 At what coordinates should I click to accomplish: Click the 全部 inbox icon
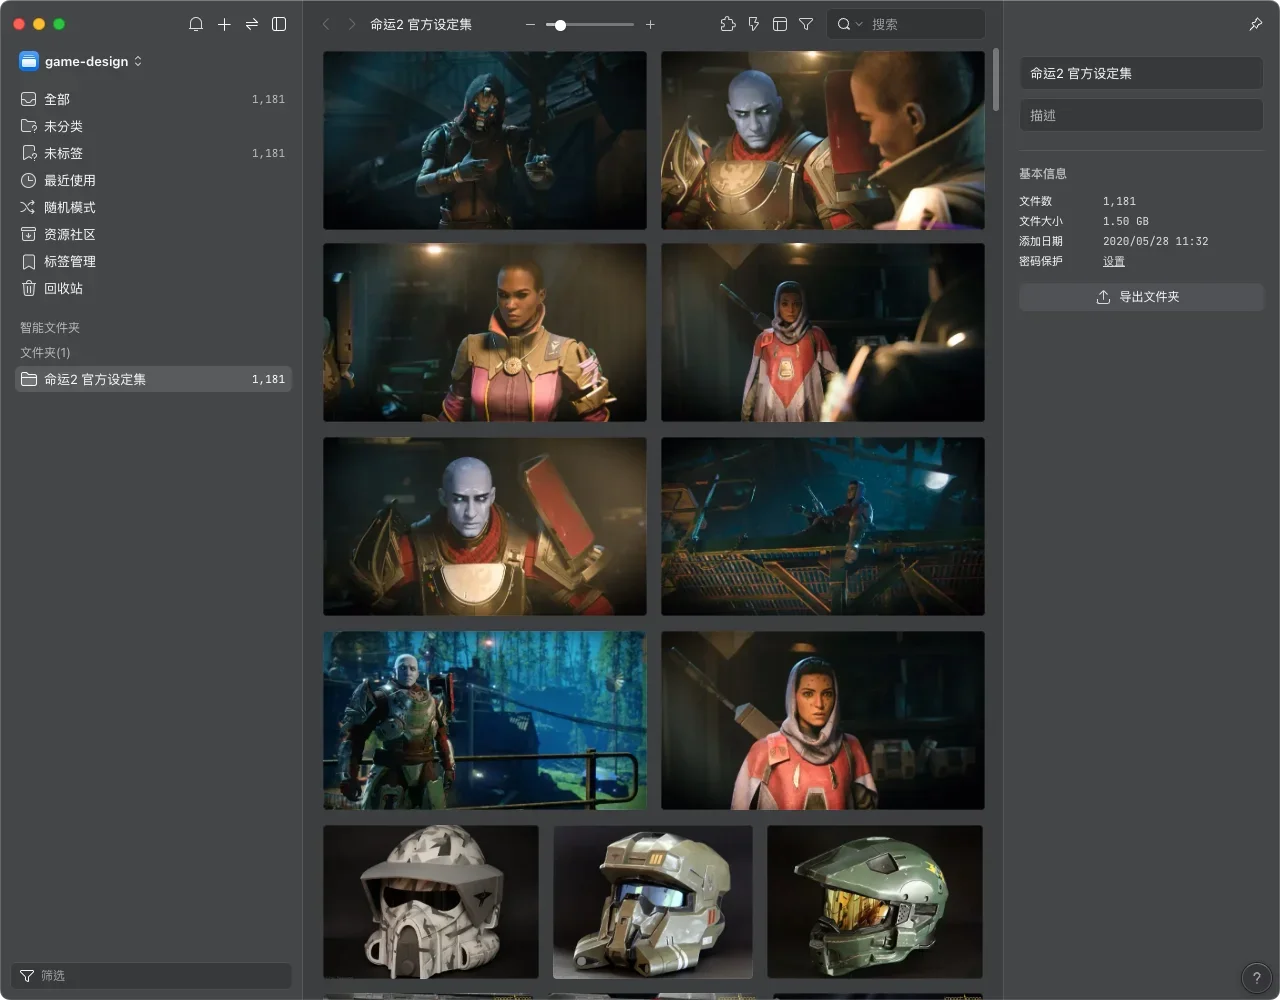(28, 99)
